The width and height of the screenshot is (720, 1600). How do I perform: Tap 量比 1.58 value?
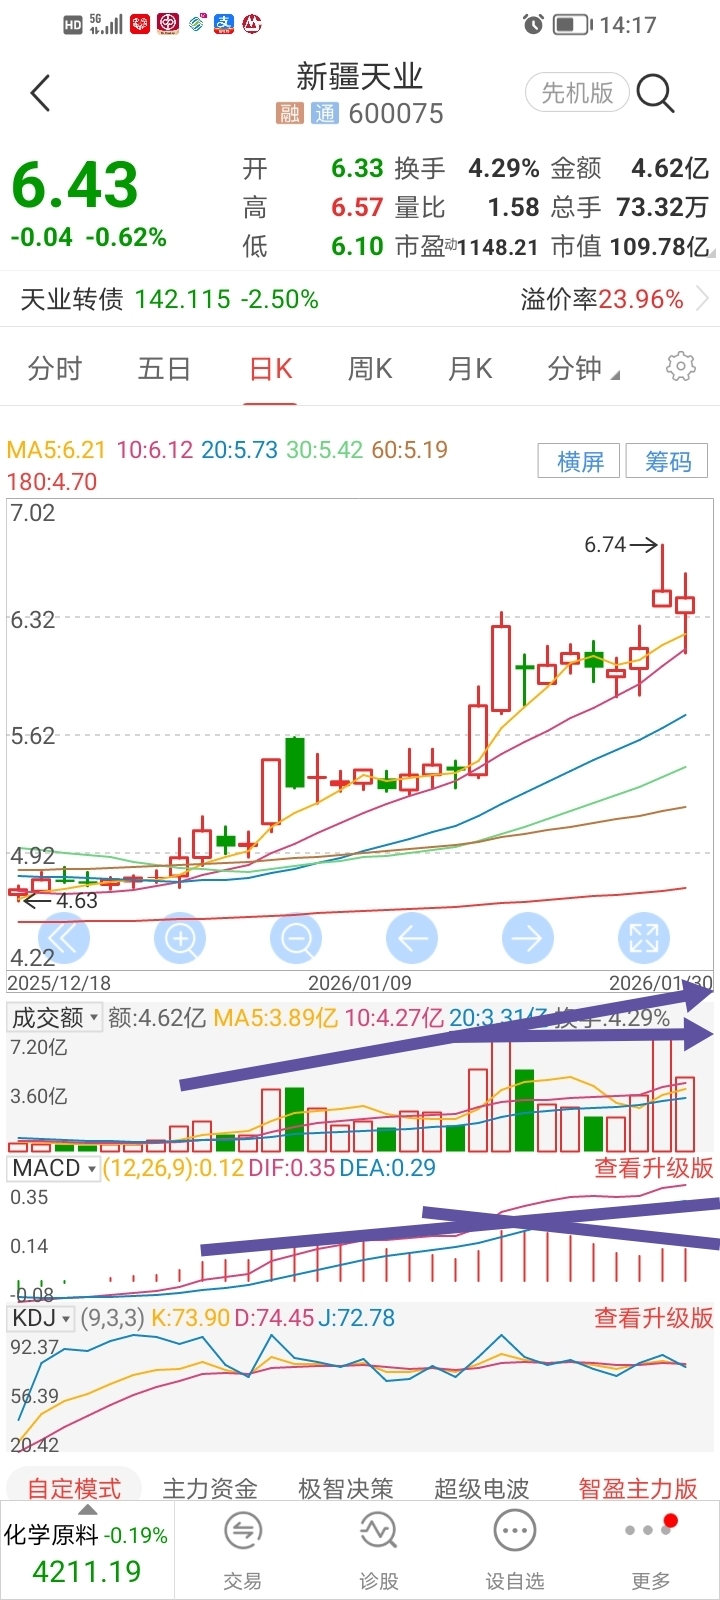467,207
